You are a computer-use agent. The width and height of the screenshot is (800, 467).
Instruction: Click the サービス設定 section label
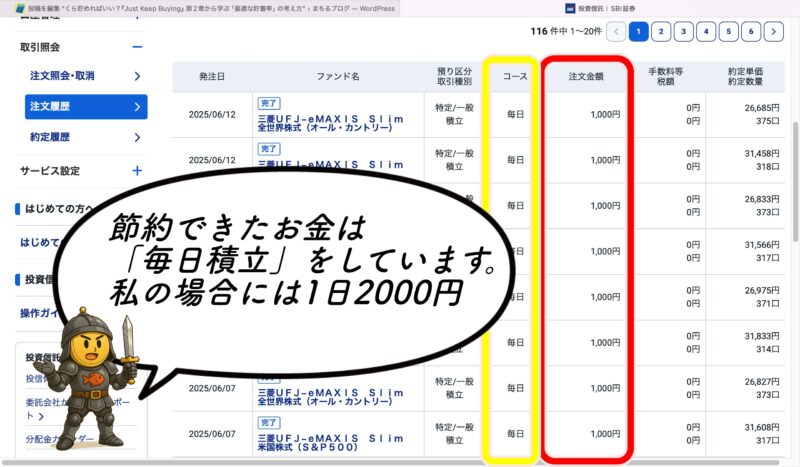pos(50,171)
